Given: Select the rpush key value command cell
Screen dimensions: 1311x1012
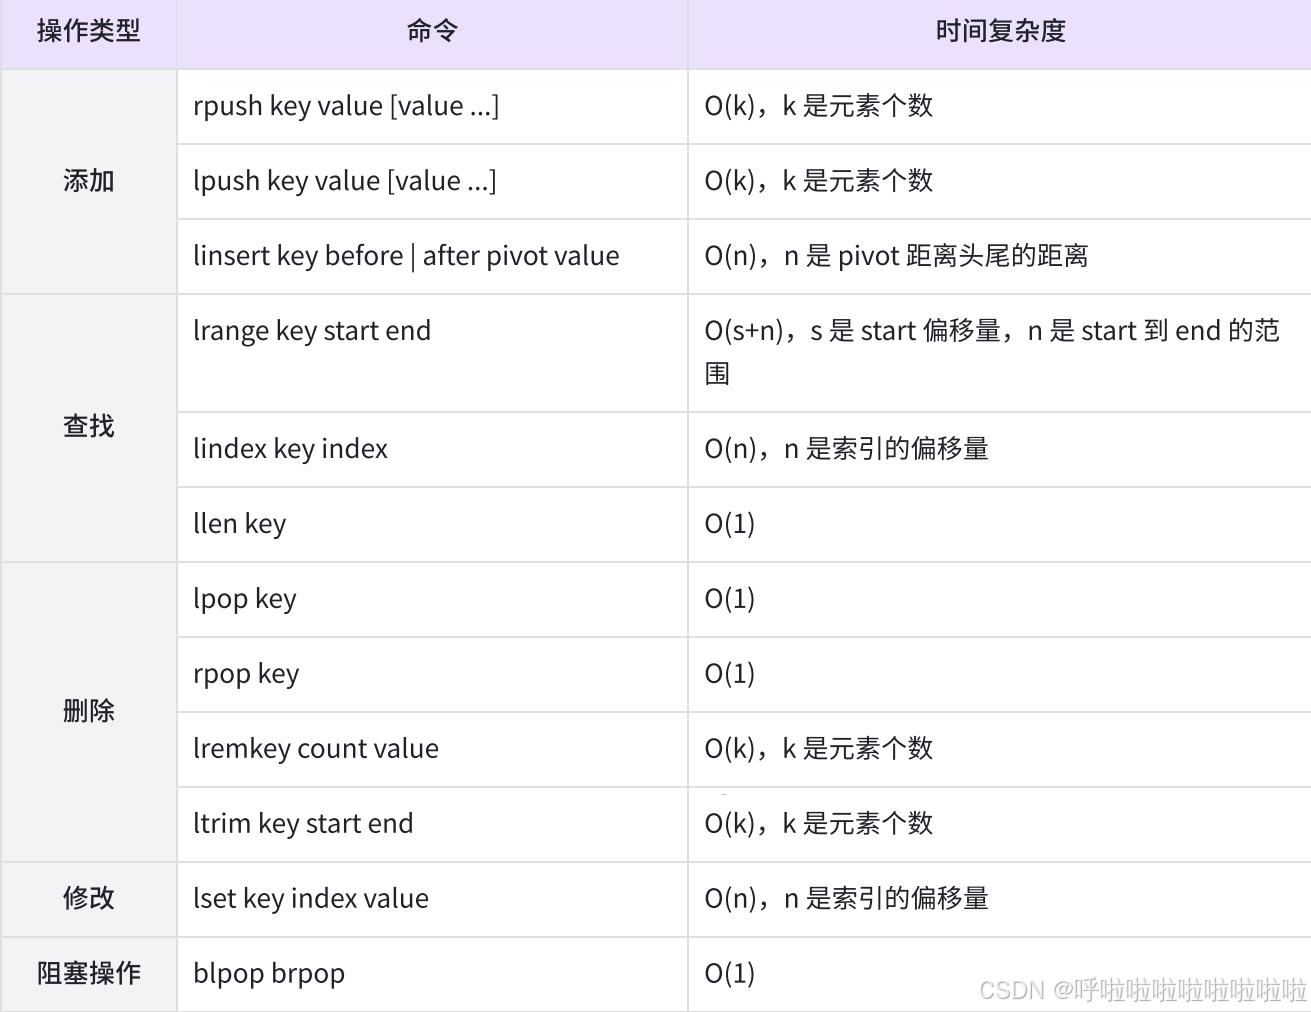Looking at the screenshot, I should 432,107.
